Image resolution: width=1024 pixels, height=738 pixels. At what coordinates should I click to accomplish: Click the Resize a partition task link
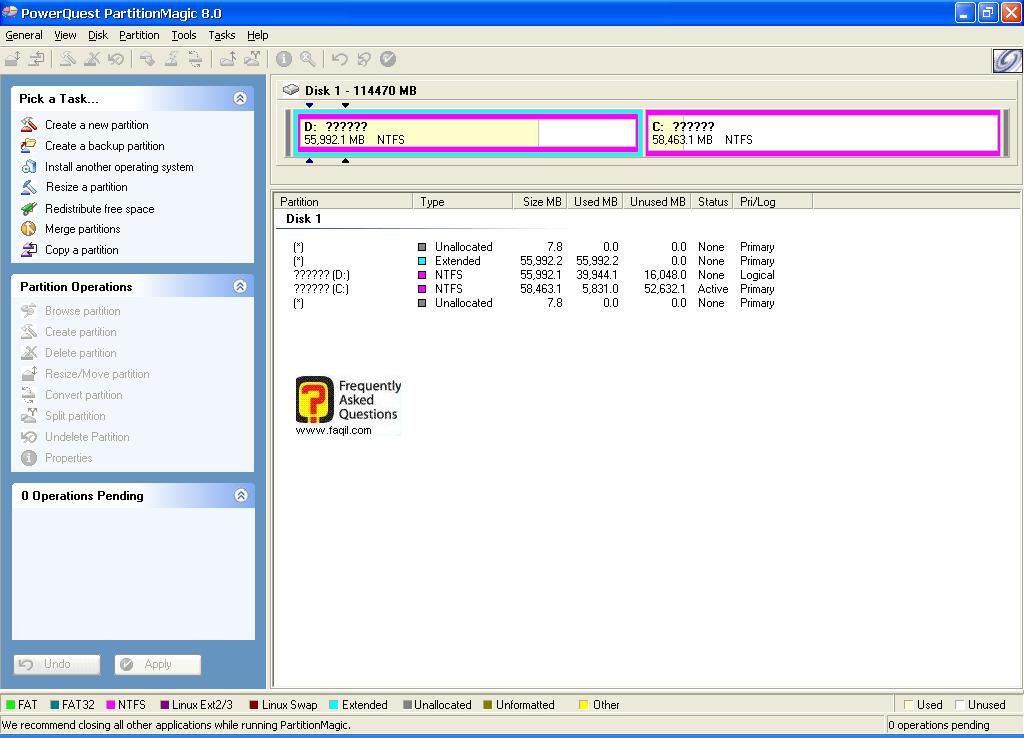[87, 187]
